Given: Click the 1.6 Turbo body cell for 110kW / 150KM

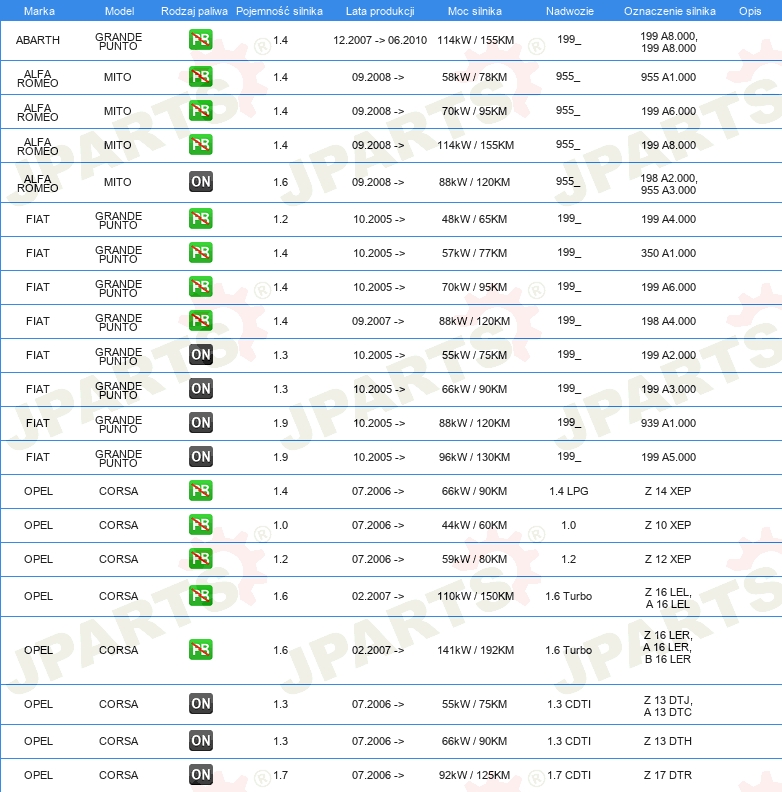Looking at the screenshot, I should point(568,596).
